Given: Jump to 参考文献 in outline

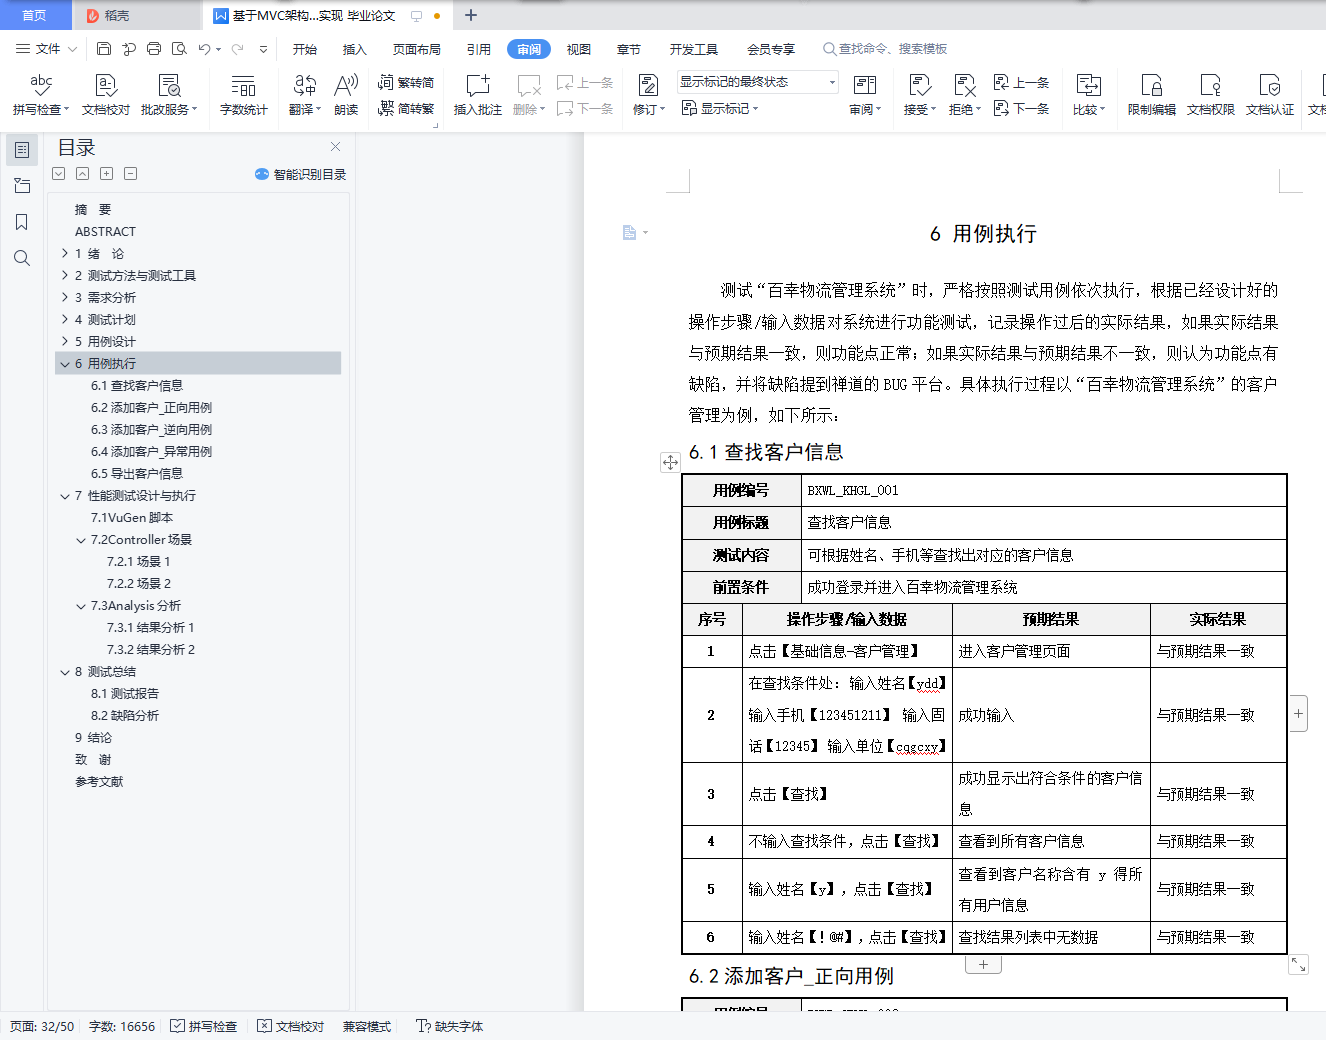Looking at the screenshot, I should [99, 782].
